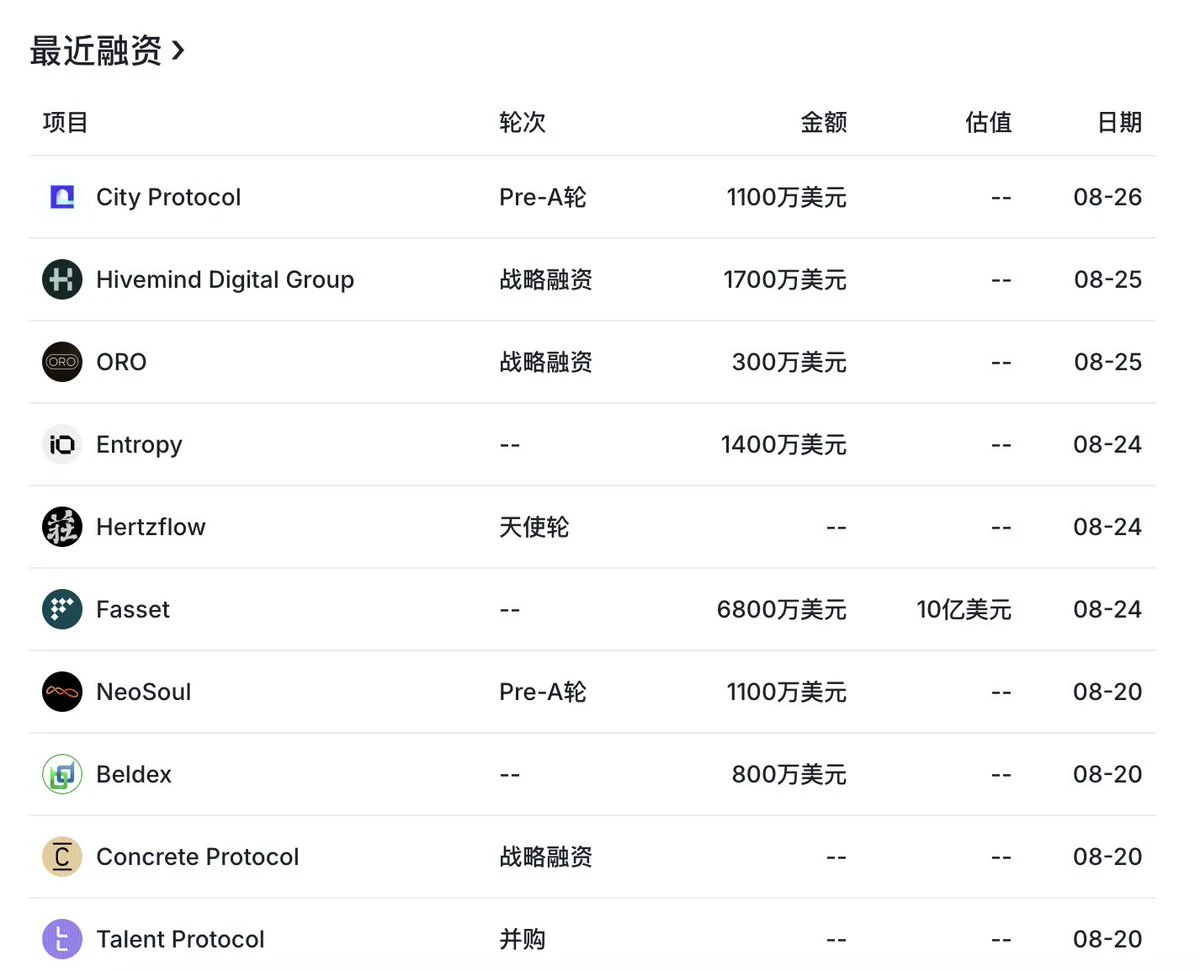Click Fasset's 08-24 date
The width and height of the screenshot is (1200, 971).
[x=1108, y=610]
